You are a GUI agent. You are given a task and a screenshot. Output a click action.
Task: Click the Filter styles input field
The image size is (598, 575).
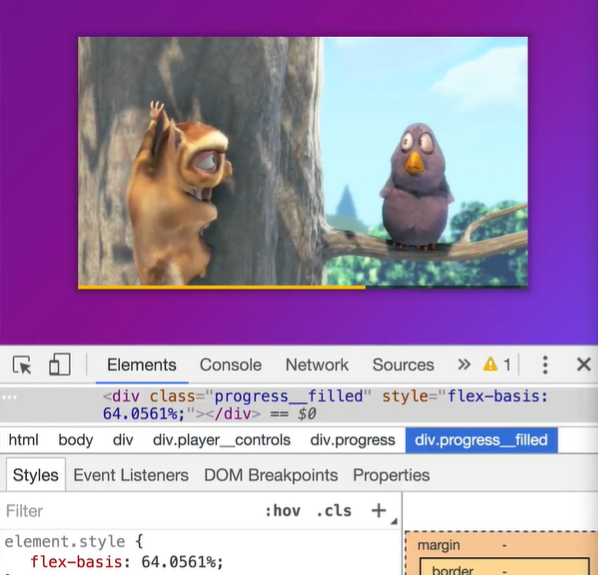coord(130,511)
